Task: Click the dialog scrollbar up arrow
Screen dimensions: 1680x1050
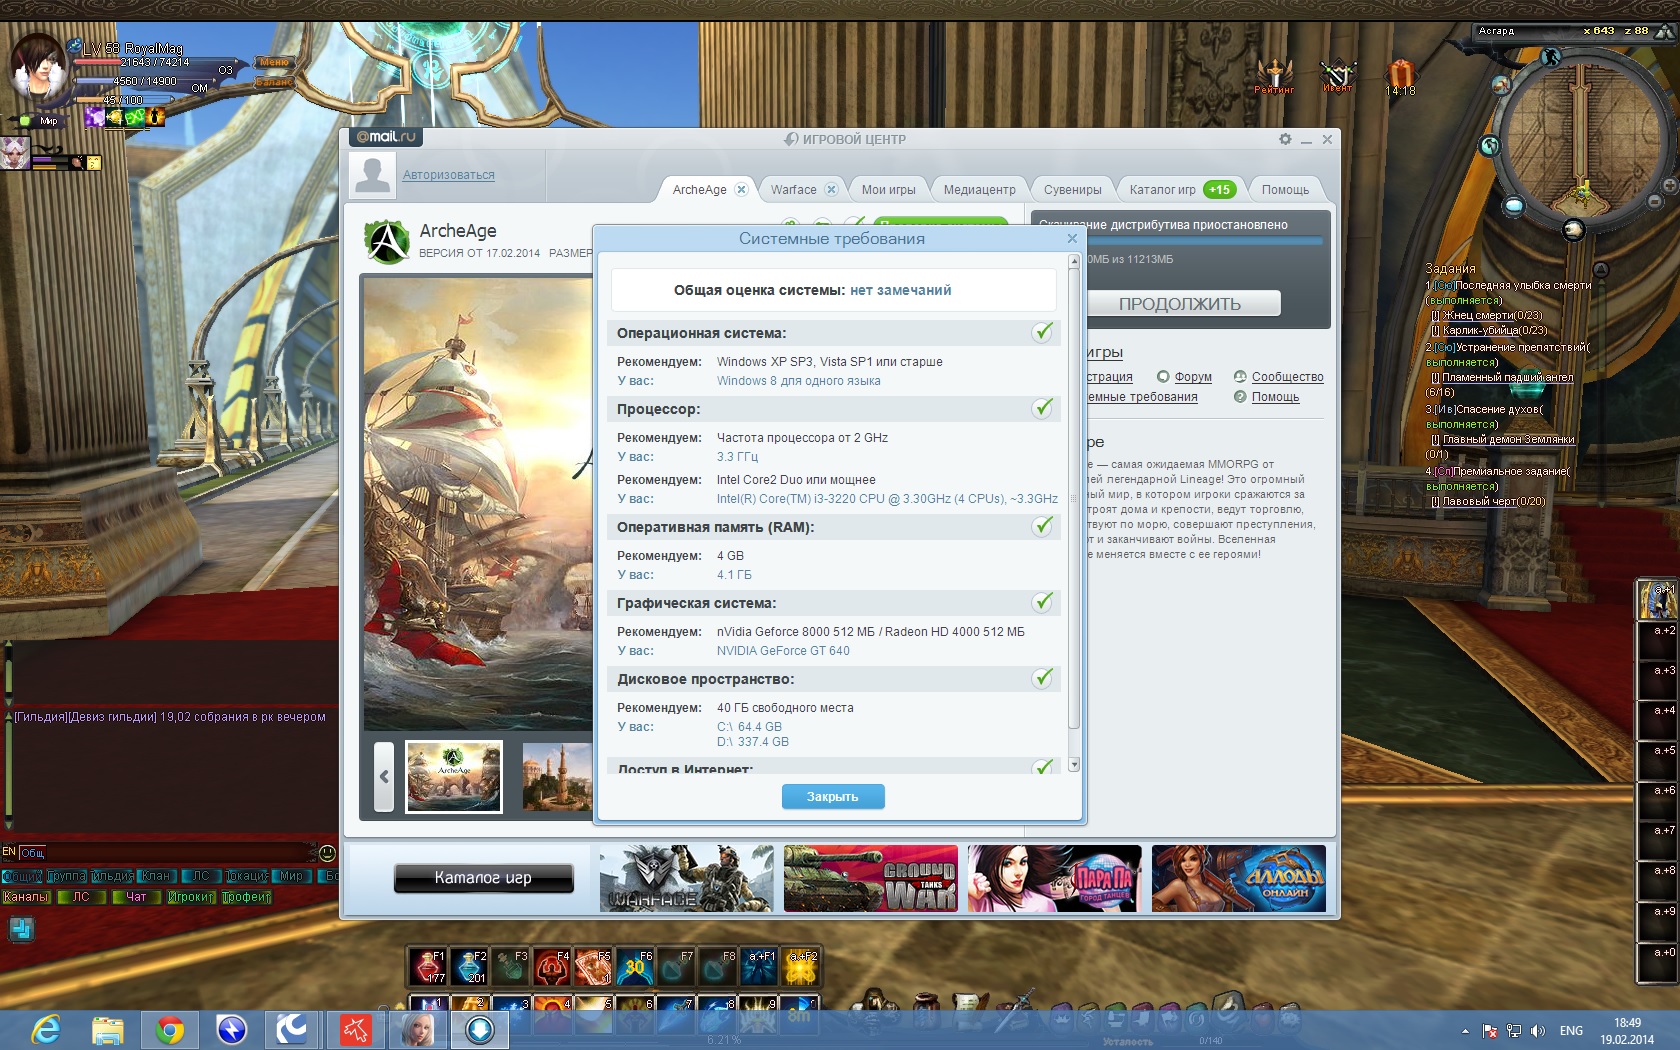Action: [1074, 261]
